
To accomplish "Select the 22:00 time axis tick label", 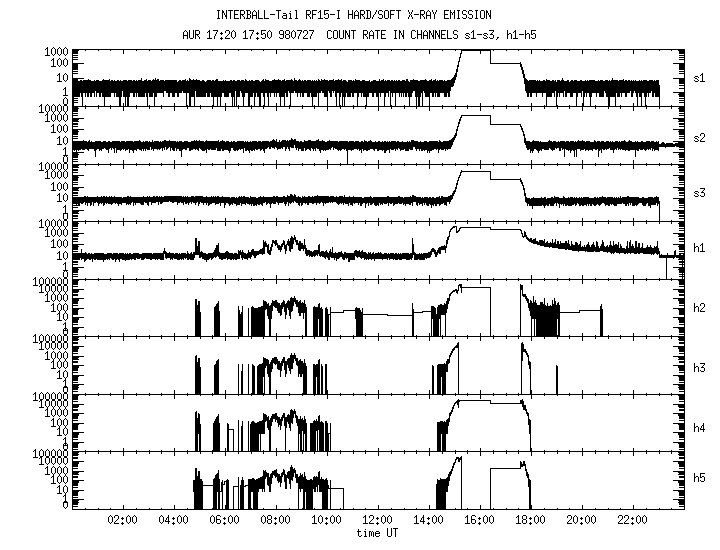I will pos(632,520).
